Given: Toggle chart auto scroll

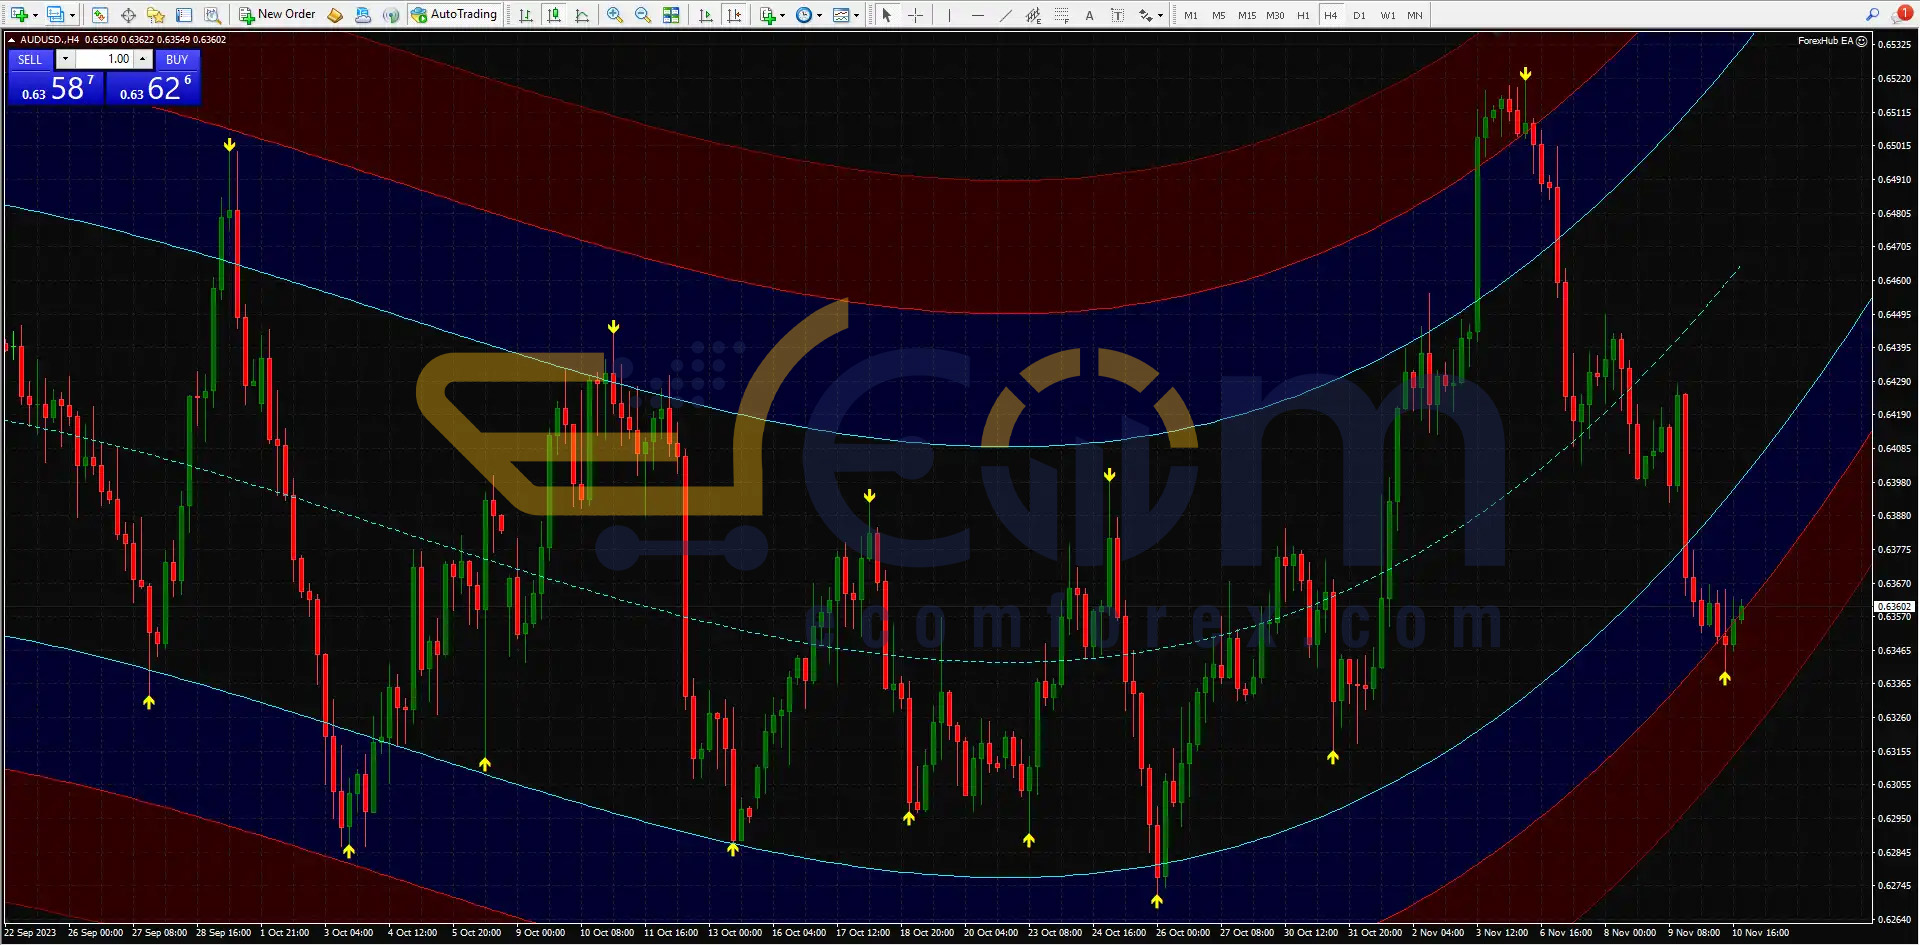Looking at the screenshot, I should [x=706, y=15].
